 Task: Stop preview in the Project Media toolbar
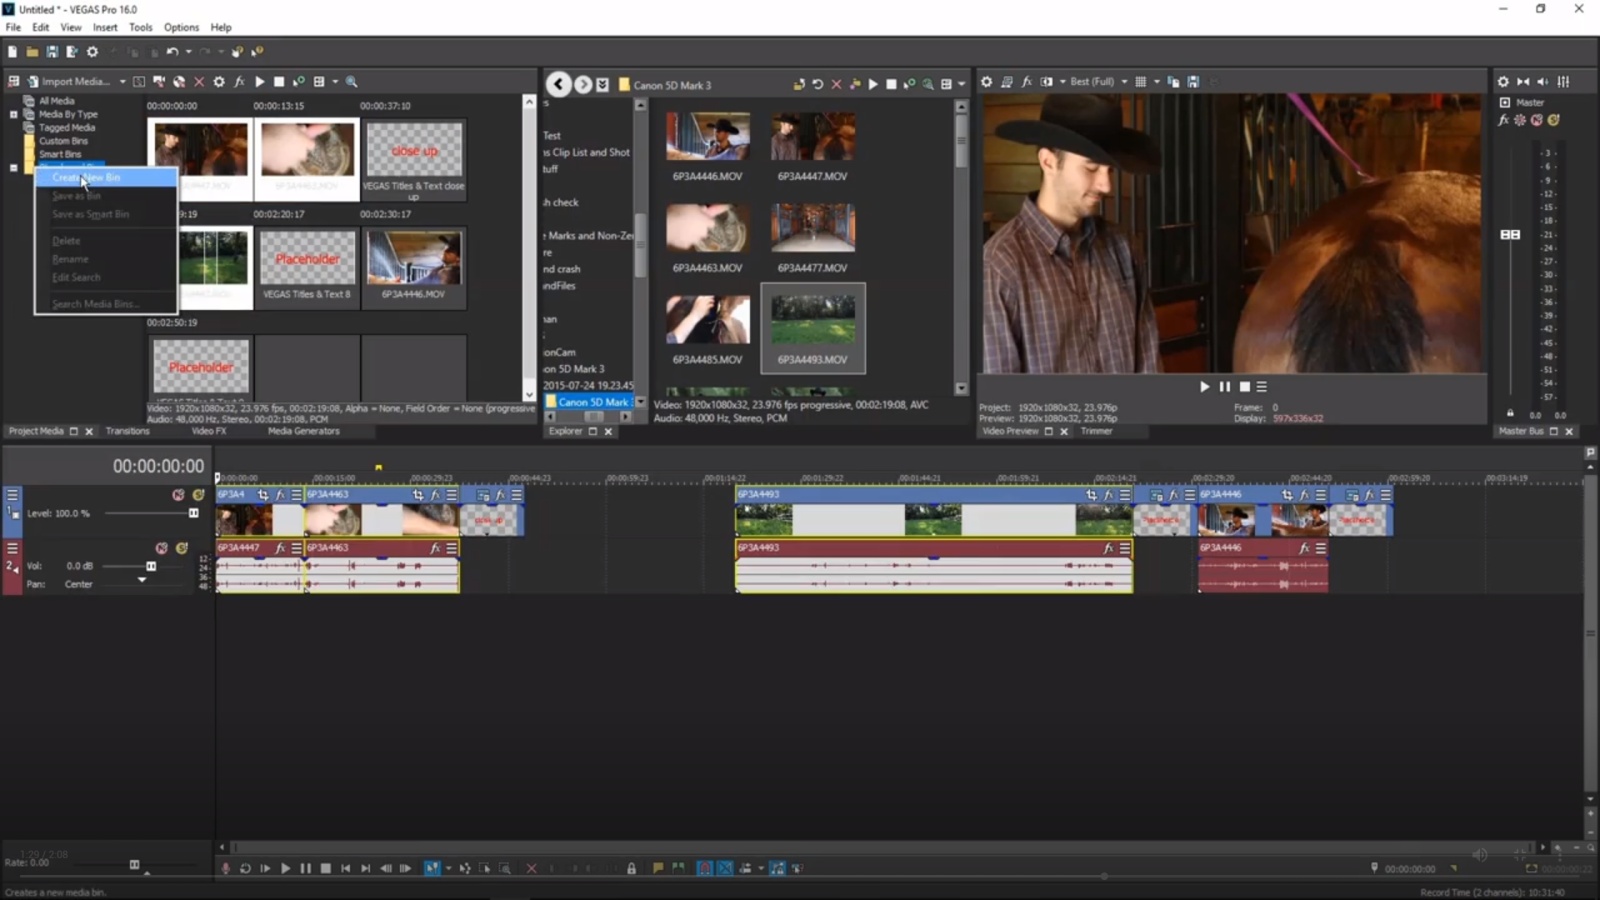point(279,82)
